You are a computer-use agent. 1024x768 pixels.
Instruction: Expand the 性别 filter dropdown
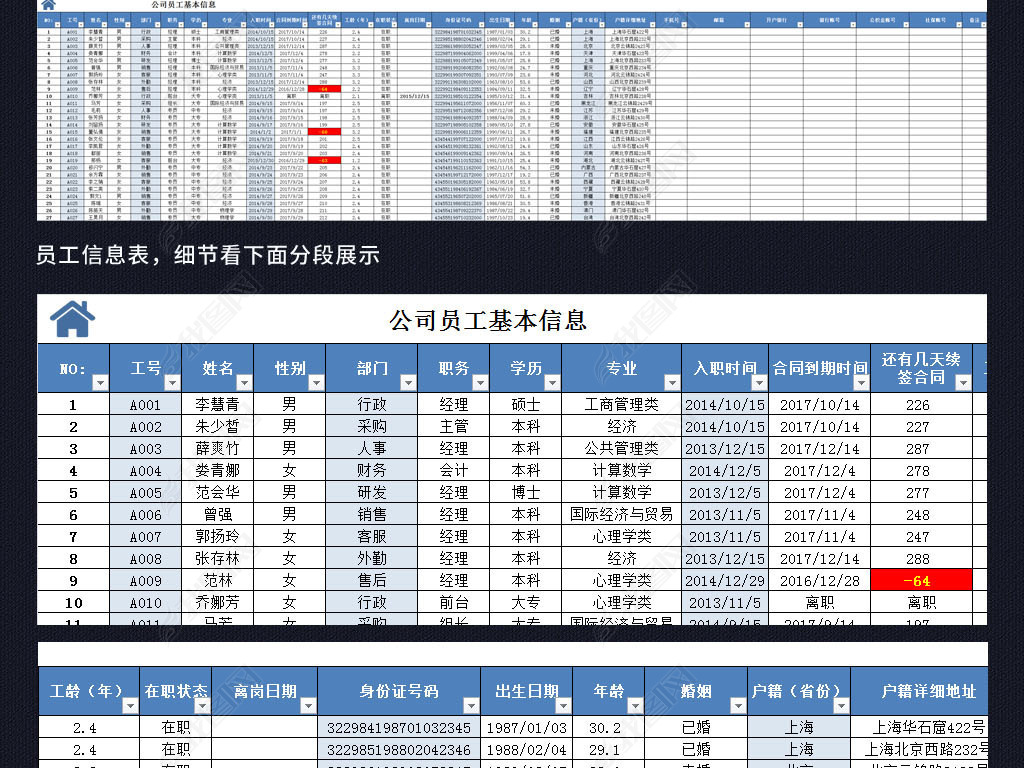coord(316,382)
